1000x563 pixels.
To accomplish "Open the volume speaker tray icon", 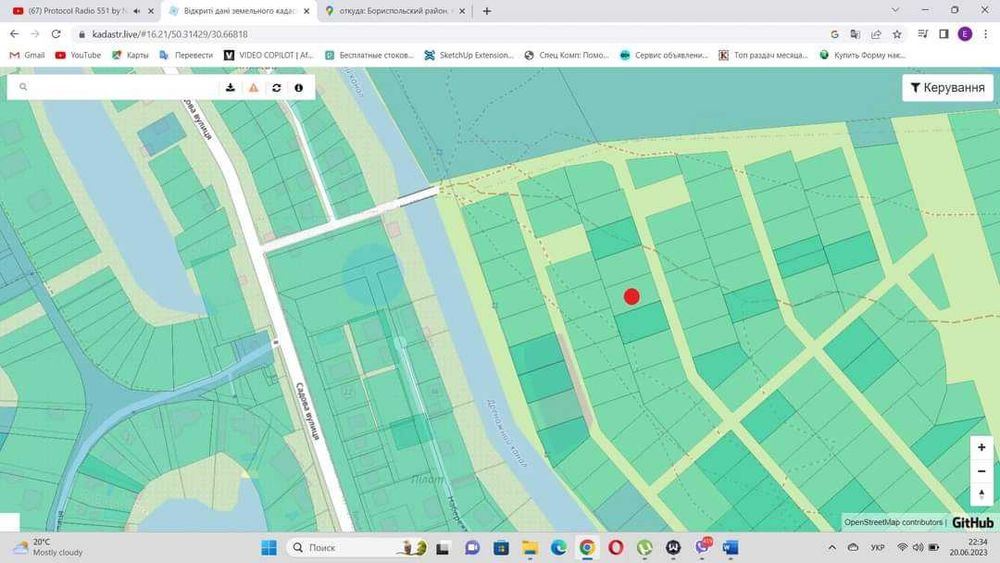I will [x=918, y=548].
